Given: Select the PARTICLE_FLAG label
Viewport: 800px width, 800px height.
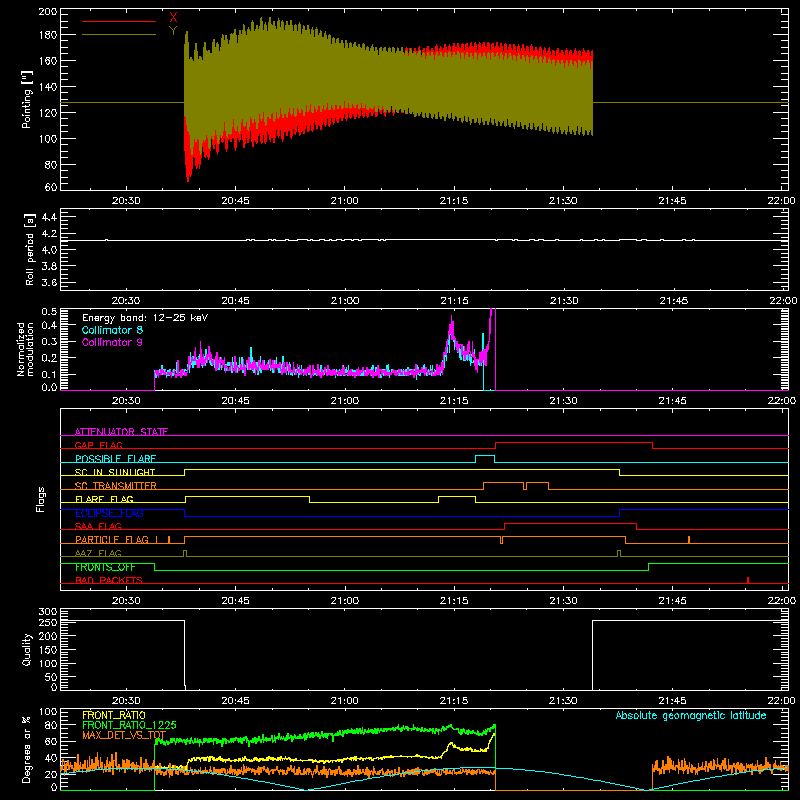Looking at the screenshot, I should tap(112, 540).
